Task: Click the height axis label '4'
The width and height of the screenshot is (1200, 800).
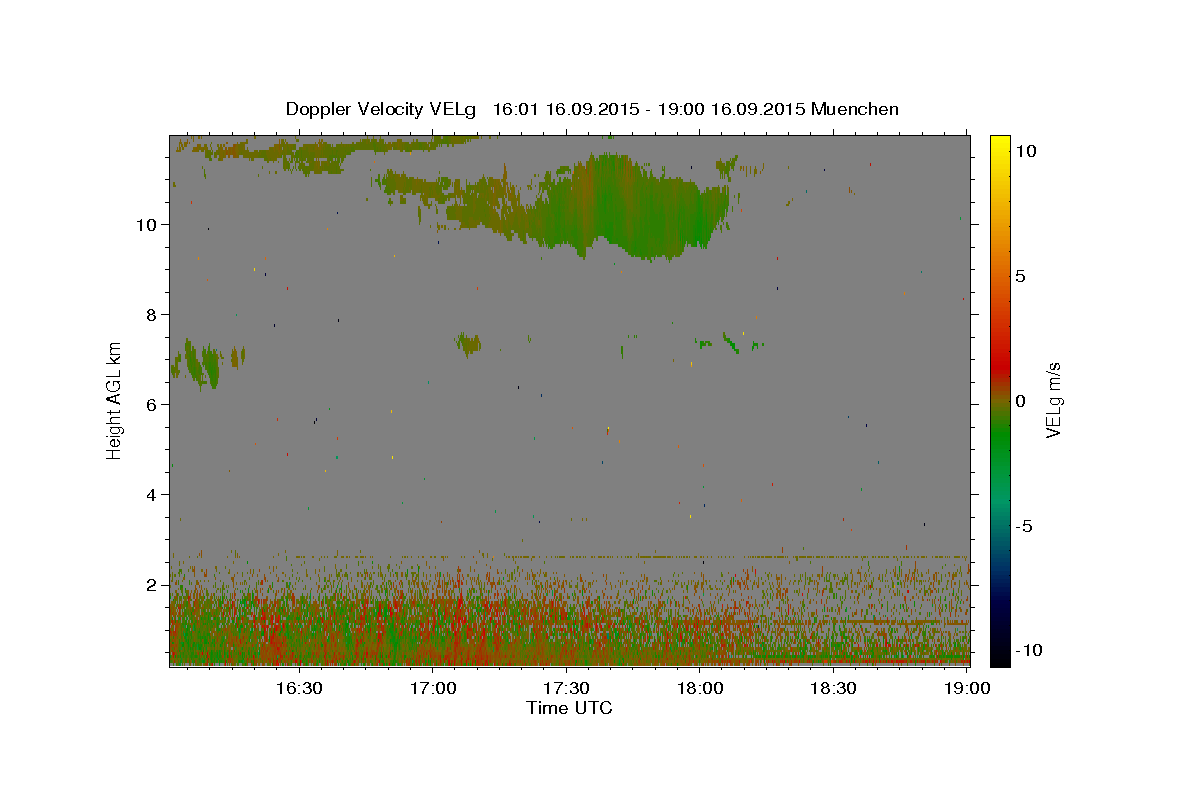Action: 152,495
